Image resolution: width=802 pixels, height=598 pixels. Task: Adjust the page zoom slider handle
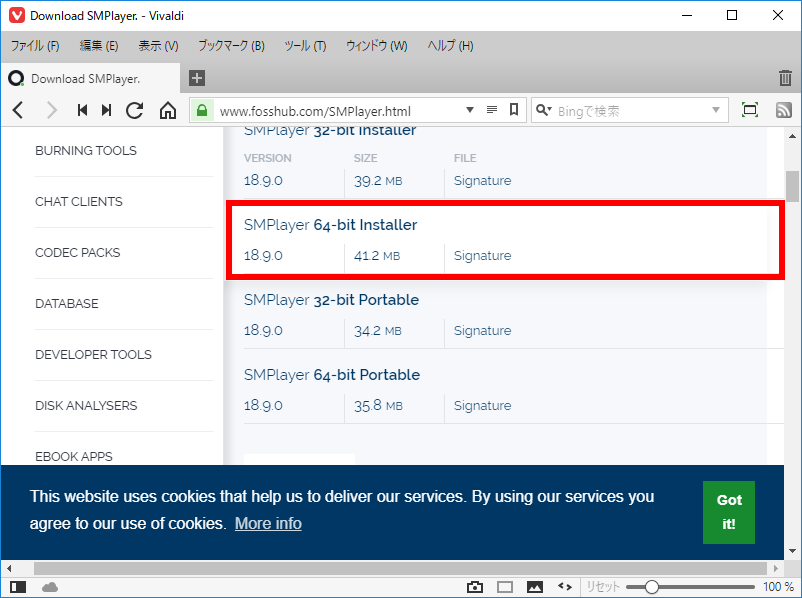651,587
